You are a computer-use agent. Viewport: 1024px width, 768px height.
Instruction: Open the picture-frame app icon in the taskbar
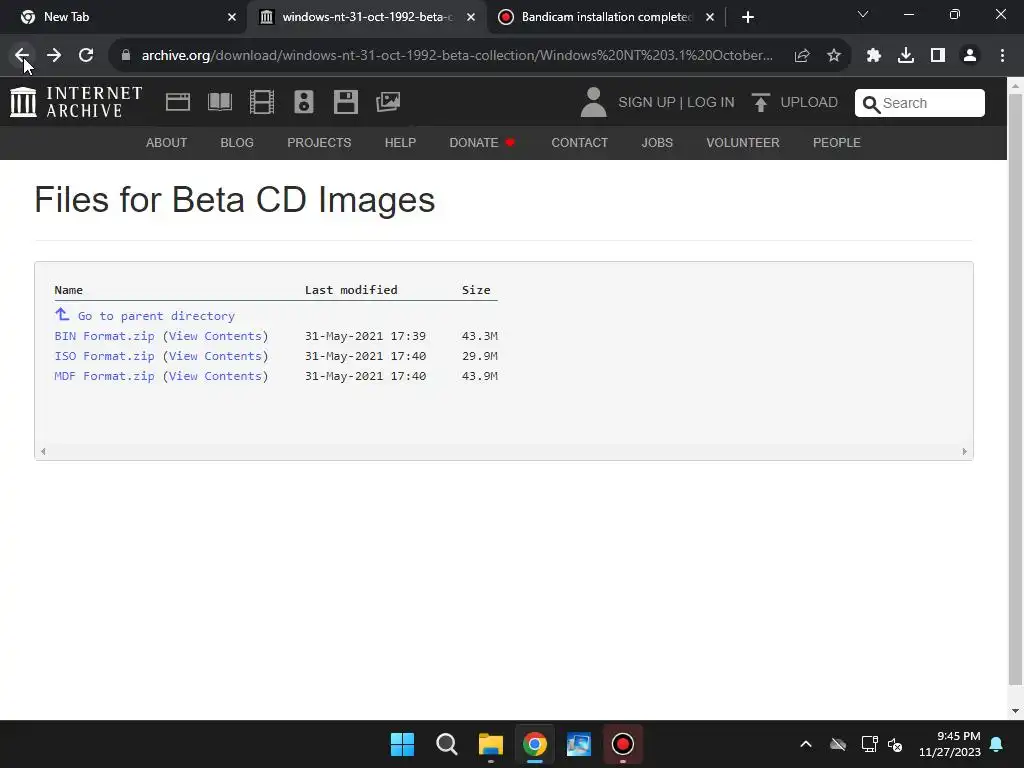coord(579,744)
